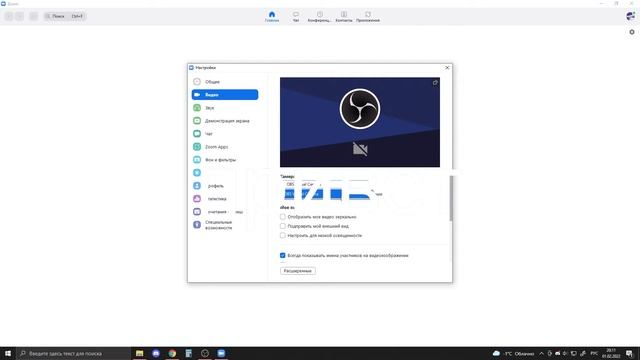The image size is (640, 360).
Task: Open Zoom settings via gear icon
Action: tap(632, 32)
